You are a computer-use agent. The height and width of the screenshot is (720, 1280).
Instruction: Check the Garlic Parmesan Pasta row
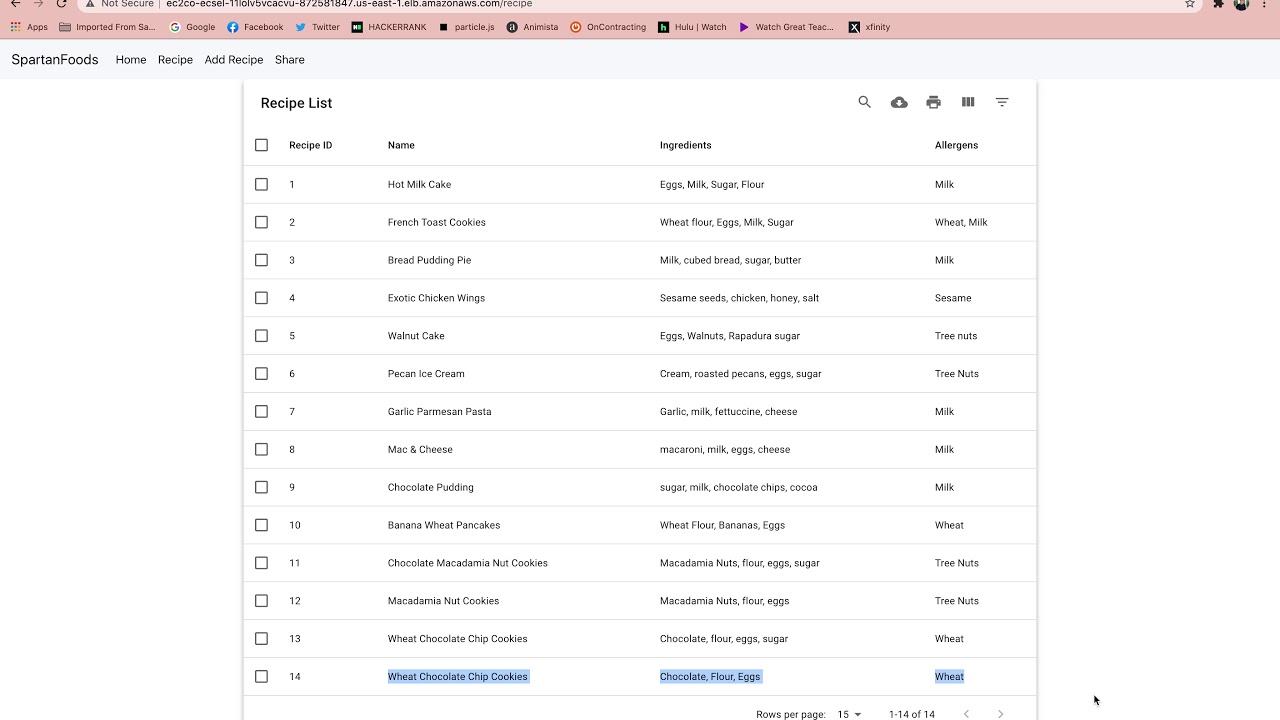tap(261, 411)
